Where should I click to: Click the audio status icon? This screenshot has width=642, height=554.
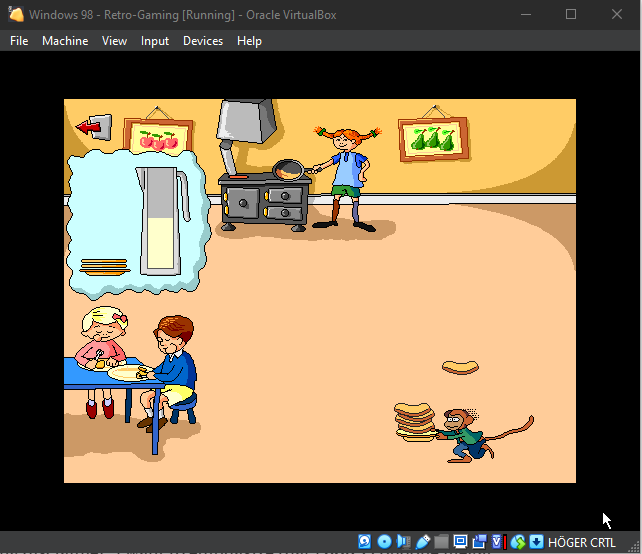click(403, 542)
